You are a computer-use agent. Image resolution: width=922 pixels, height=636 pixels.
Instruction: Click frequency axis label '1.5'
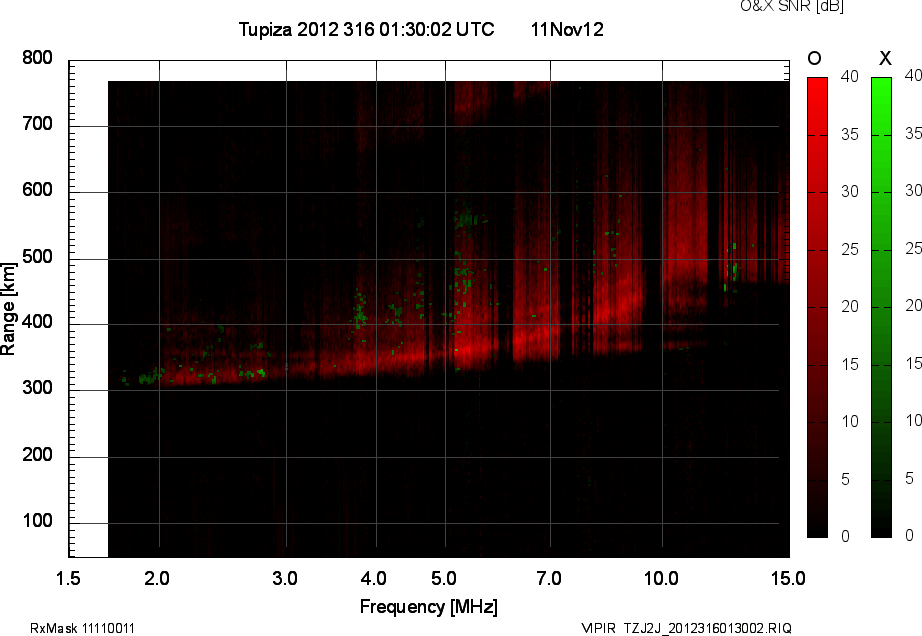[x=68, y=578]
